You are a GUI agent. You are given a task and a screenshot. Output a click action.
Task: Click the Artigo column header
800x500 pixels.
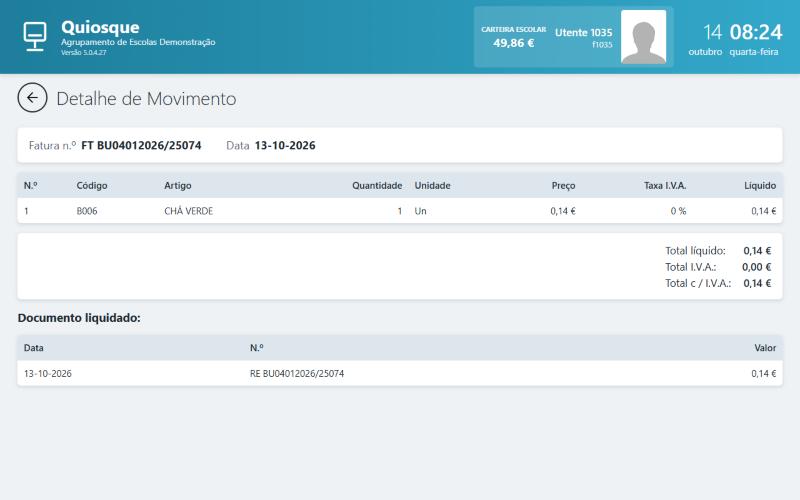[x=178, y=186]
